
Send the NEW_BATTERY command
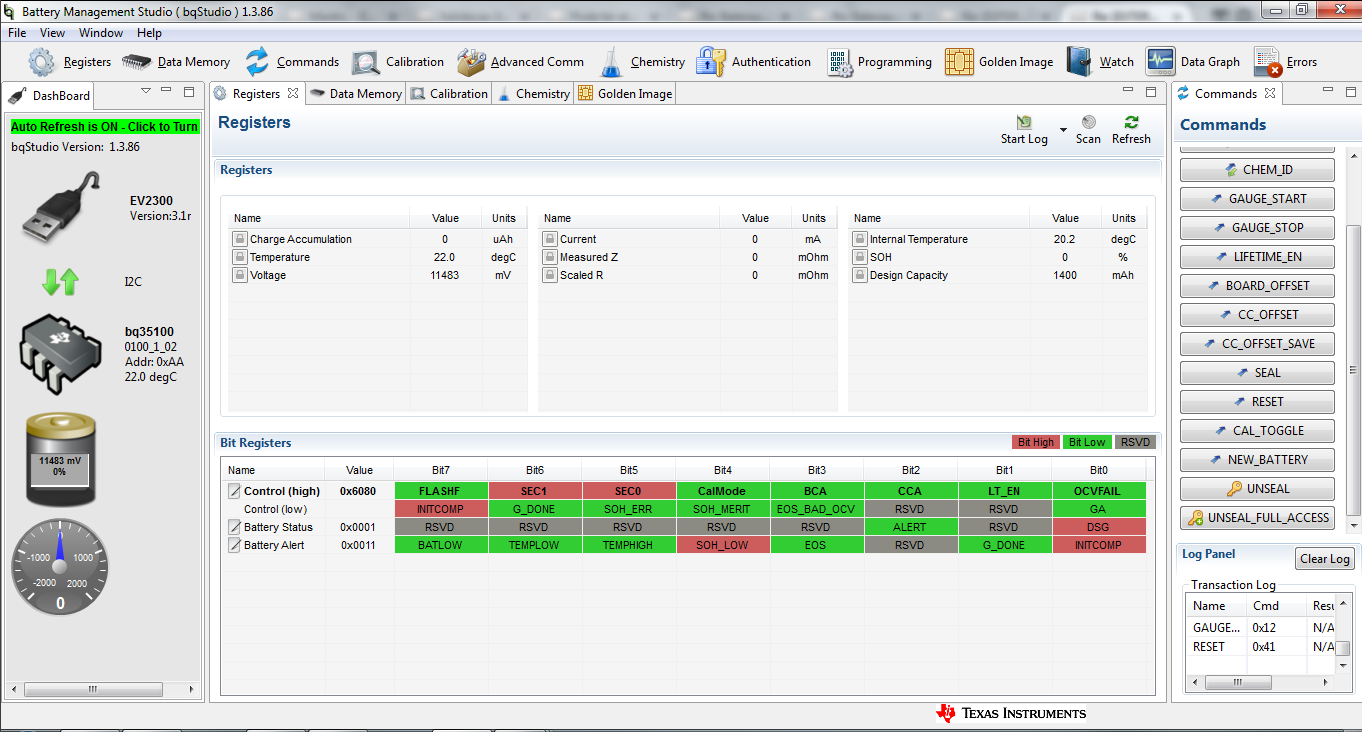(x=1257, y=460)
